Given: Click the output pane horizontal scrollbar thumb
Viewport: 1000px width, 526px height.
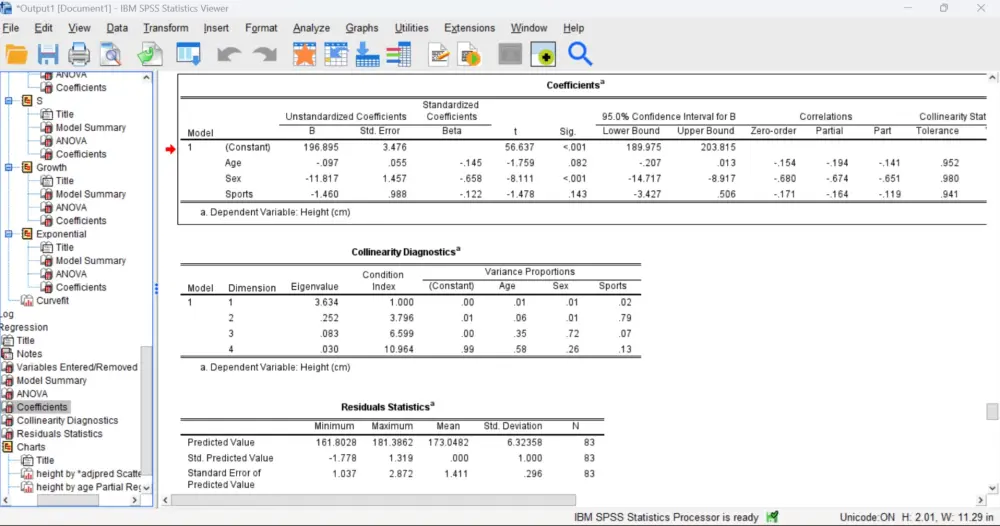Looking at the screenshot, I should click(x=374, y=500).
